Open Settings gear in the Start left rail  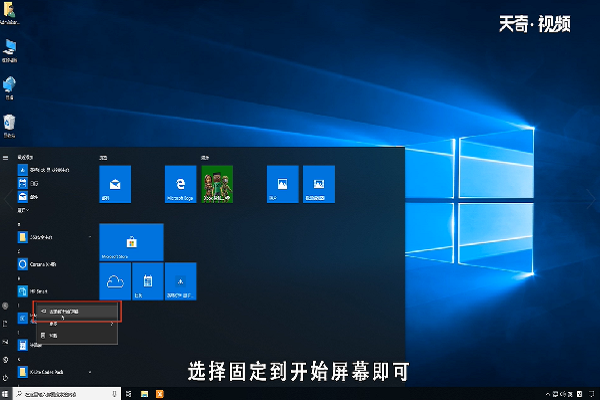point(5,360)
